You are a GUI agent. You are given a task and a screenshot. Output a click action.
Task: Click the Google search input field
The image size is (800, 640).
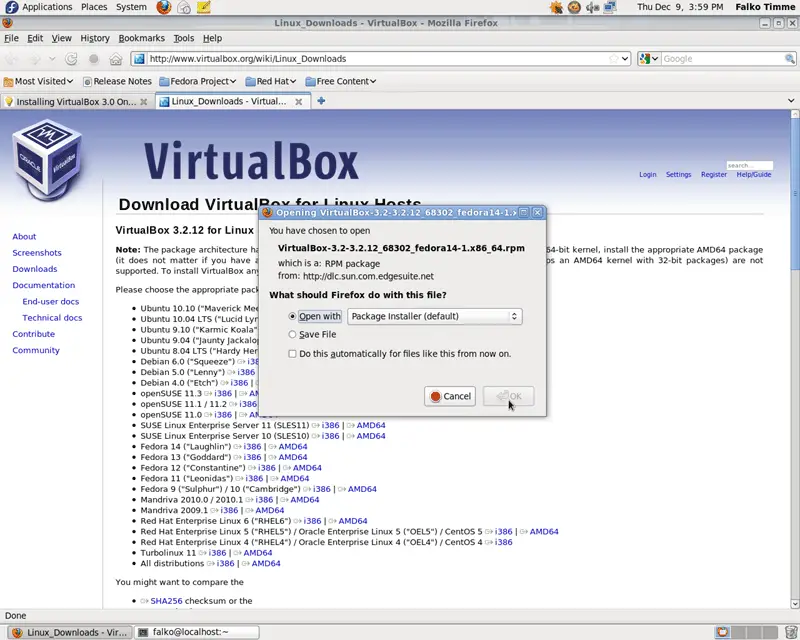point(722,59)
